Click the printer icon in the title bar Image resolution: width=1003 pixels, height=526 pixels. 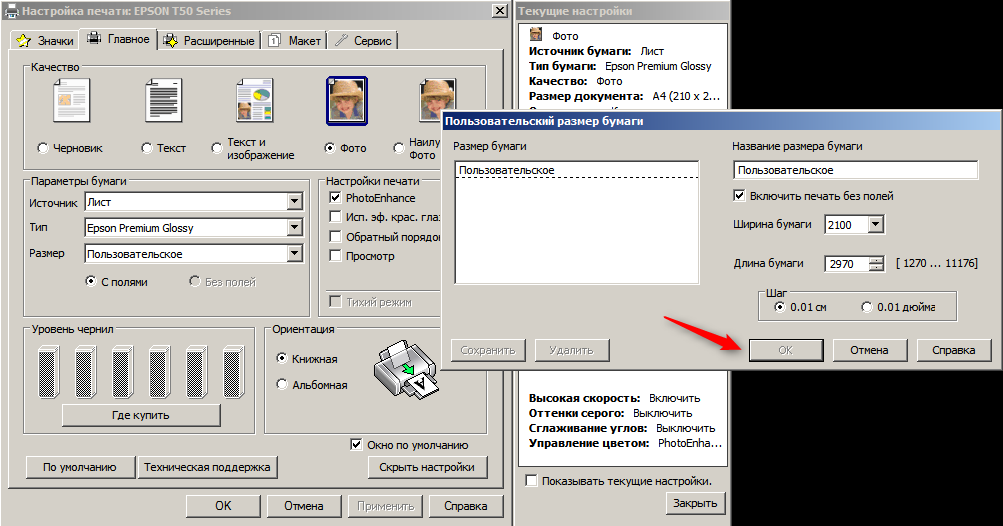coord(11,11)
